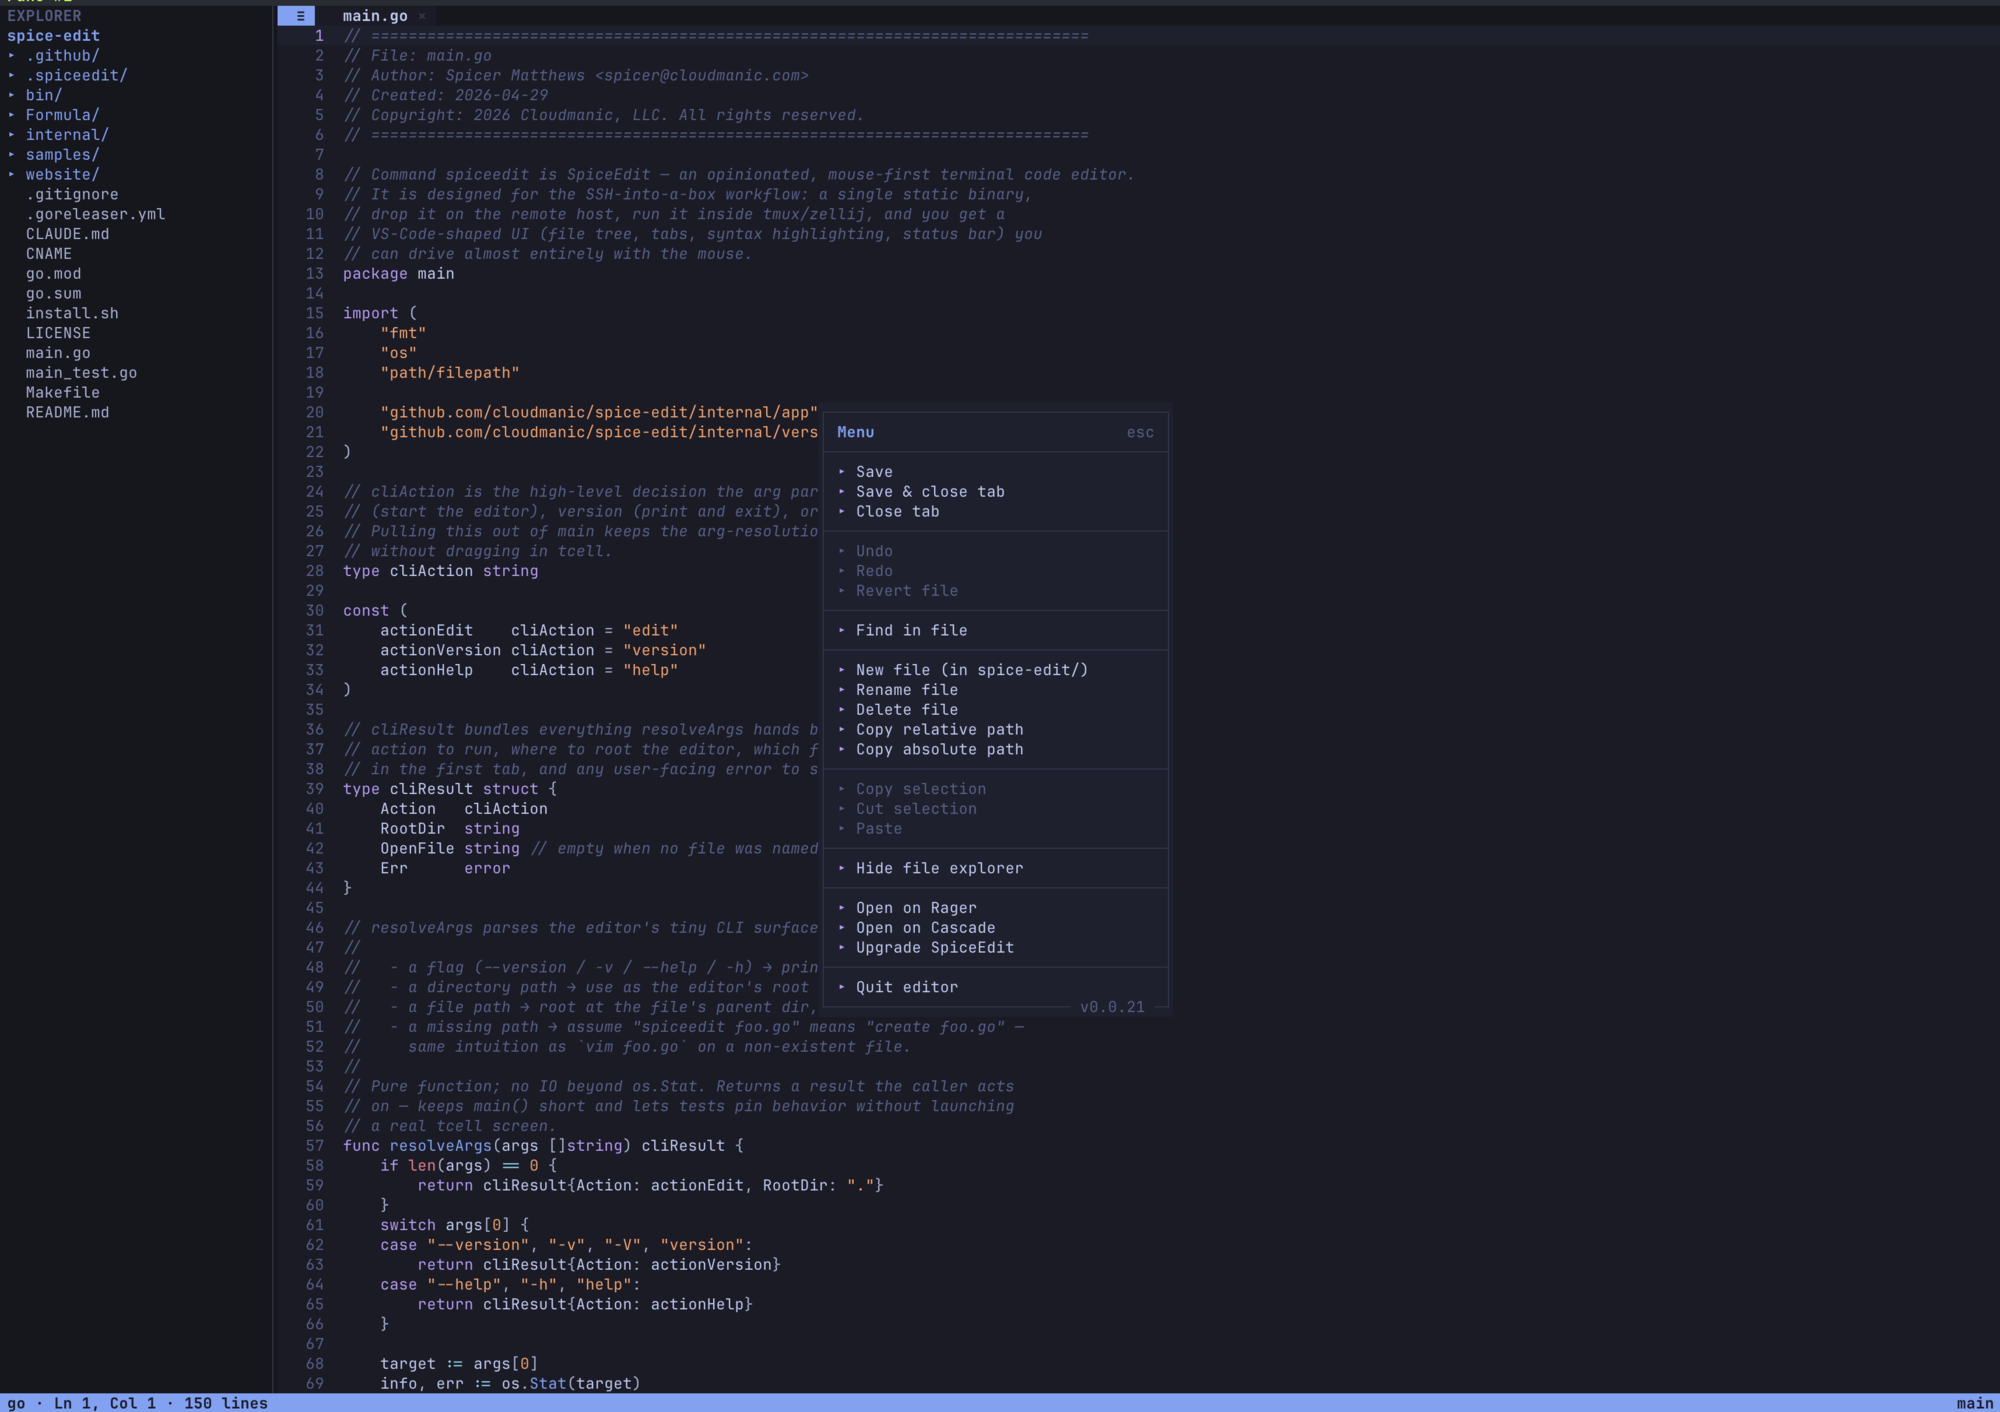Switch to the main.go editor tab
This screenshot has width=2000, height=1412.
(375, 16)
